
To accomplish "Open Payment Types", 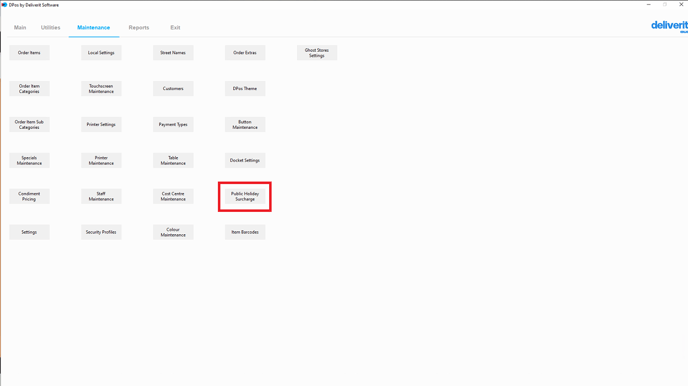I will pyautogui.click(x=173, y=125).
